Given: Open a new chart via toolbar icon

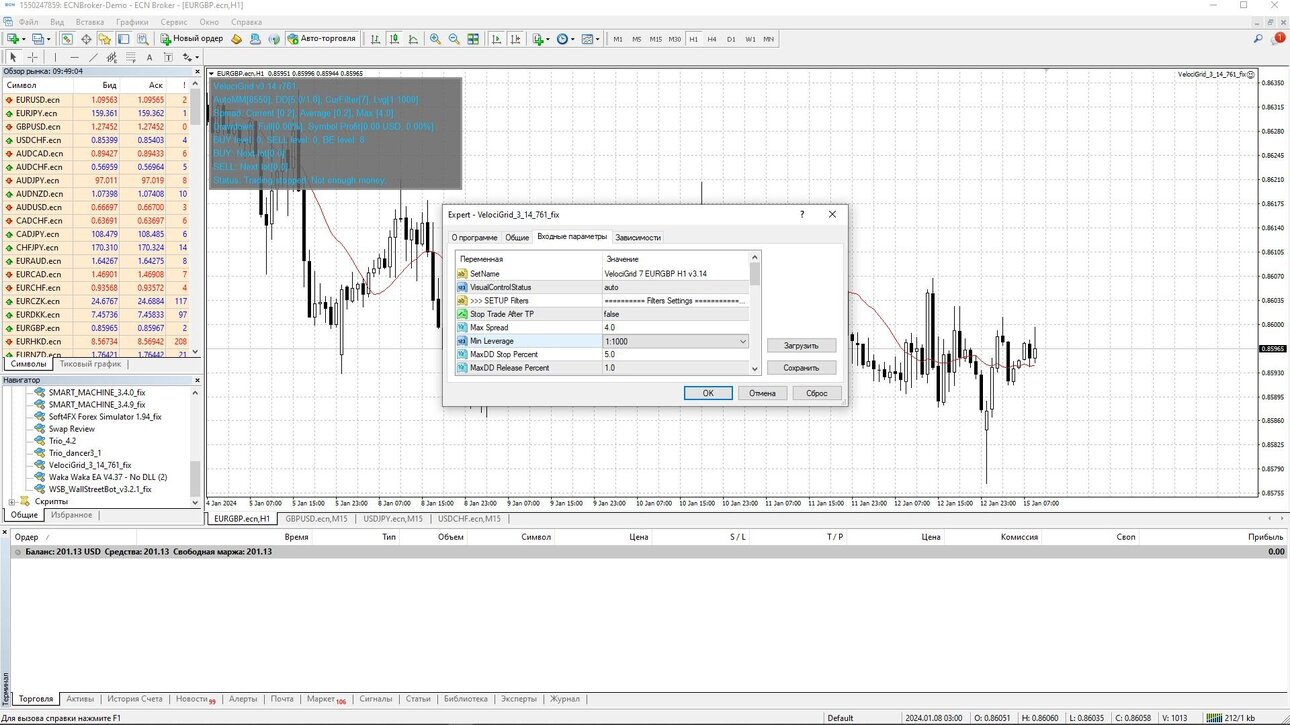Looking at the screenshot, I should [12, 39].
